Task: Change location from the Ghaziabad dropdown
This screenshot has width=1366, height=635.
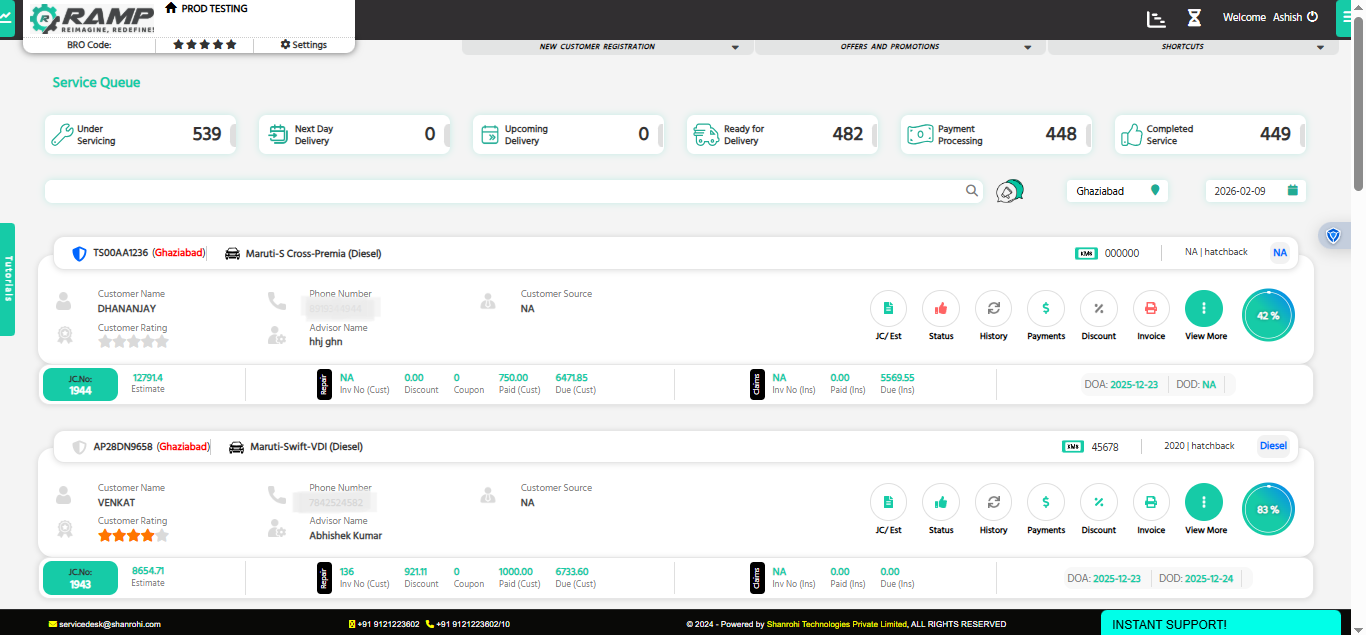Action: point(1117,190)
